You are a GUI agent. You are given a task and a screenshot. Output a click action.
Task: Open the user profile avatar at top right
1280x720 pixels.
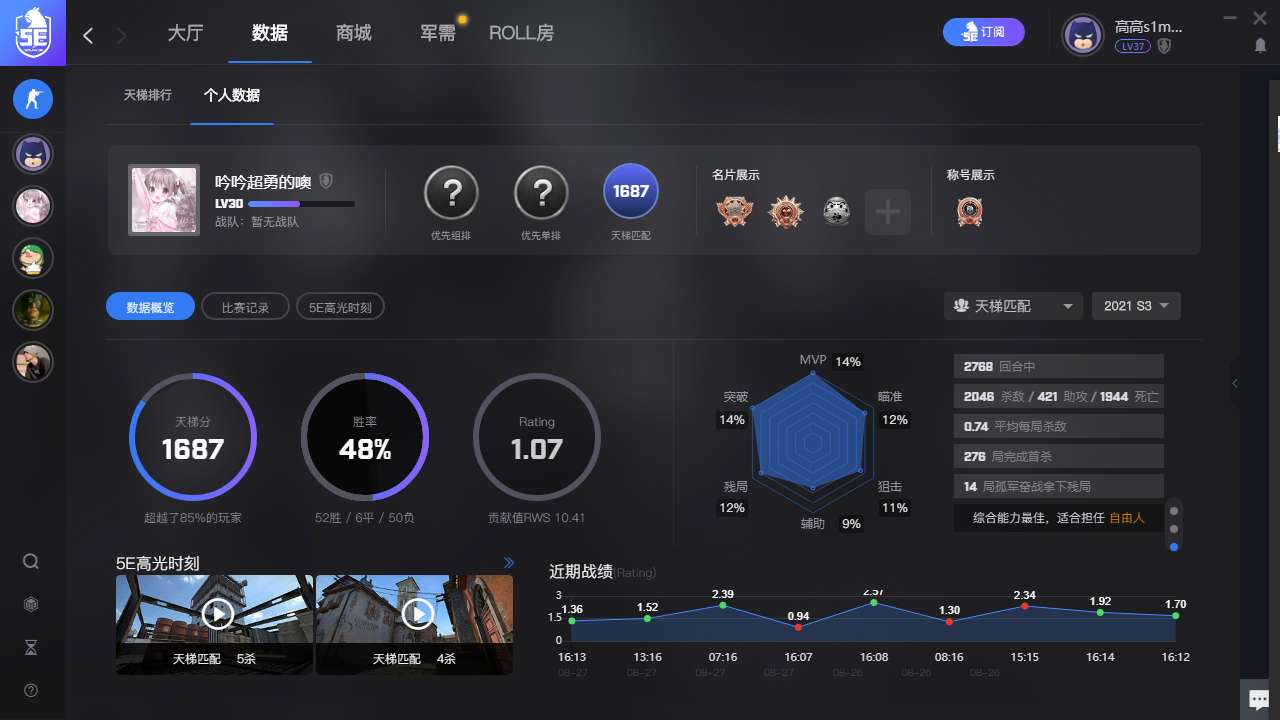(x=1082, y=35)
